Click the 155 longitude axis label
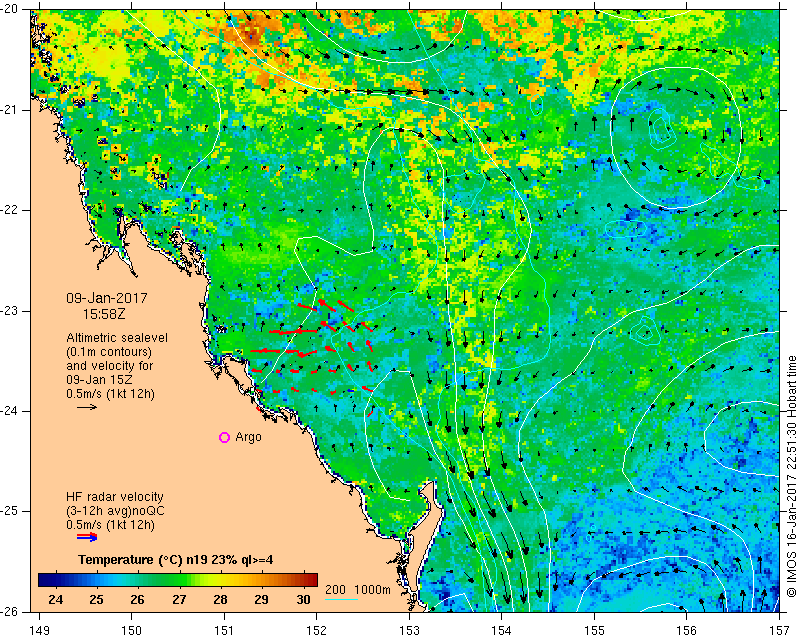The width and height of the screenshot is (800, 640). click(594, 631)
